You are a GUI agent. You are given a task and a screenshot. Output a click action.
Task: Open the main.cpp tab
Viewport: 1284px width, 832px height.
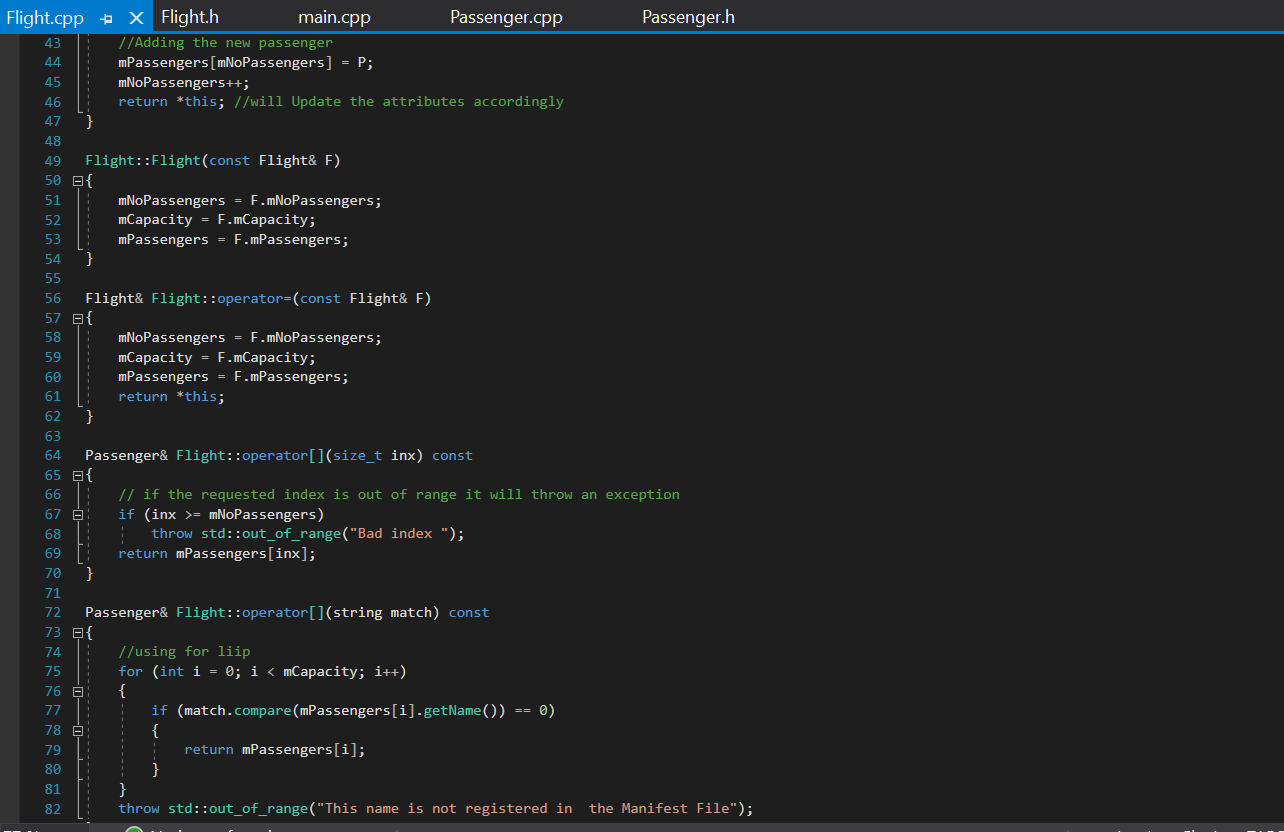click(334, 17)
